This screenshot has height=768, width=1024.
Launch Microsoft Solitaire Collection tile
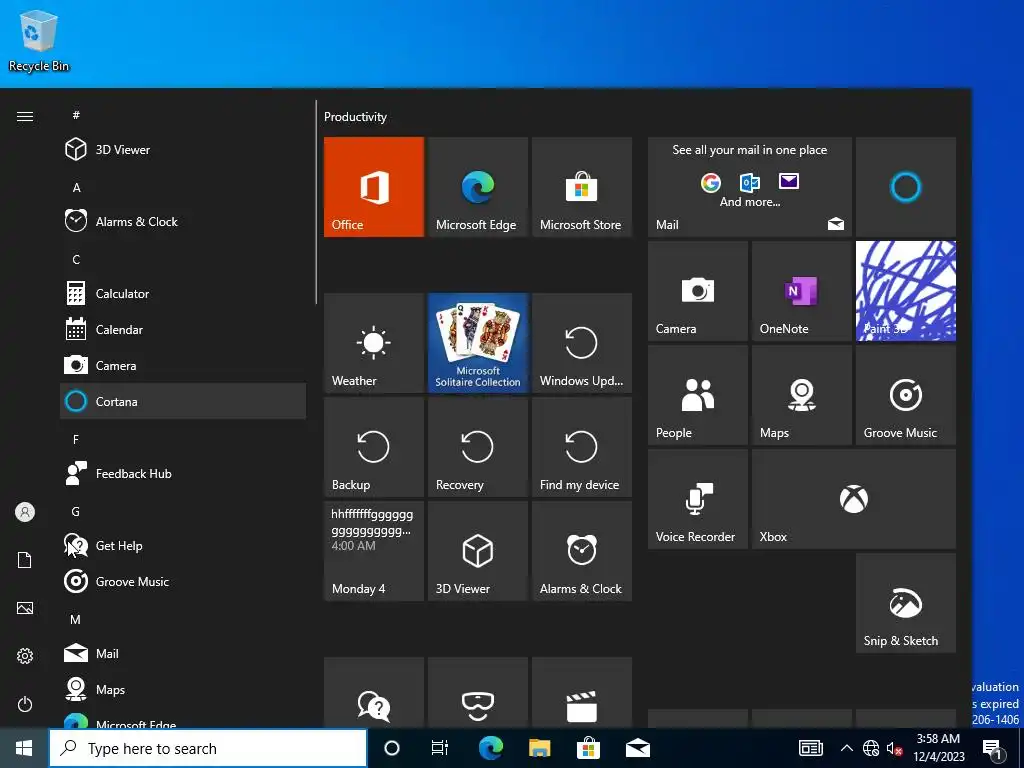point(477,343)
